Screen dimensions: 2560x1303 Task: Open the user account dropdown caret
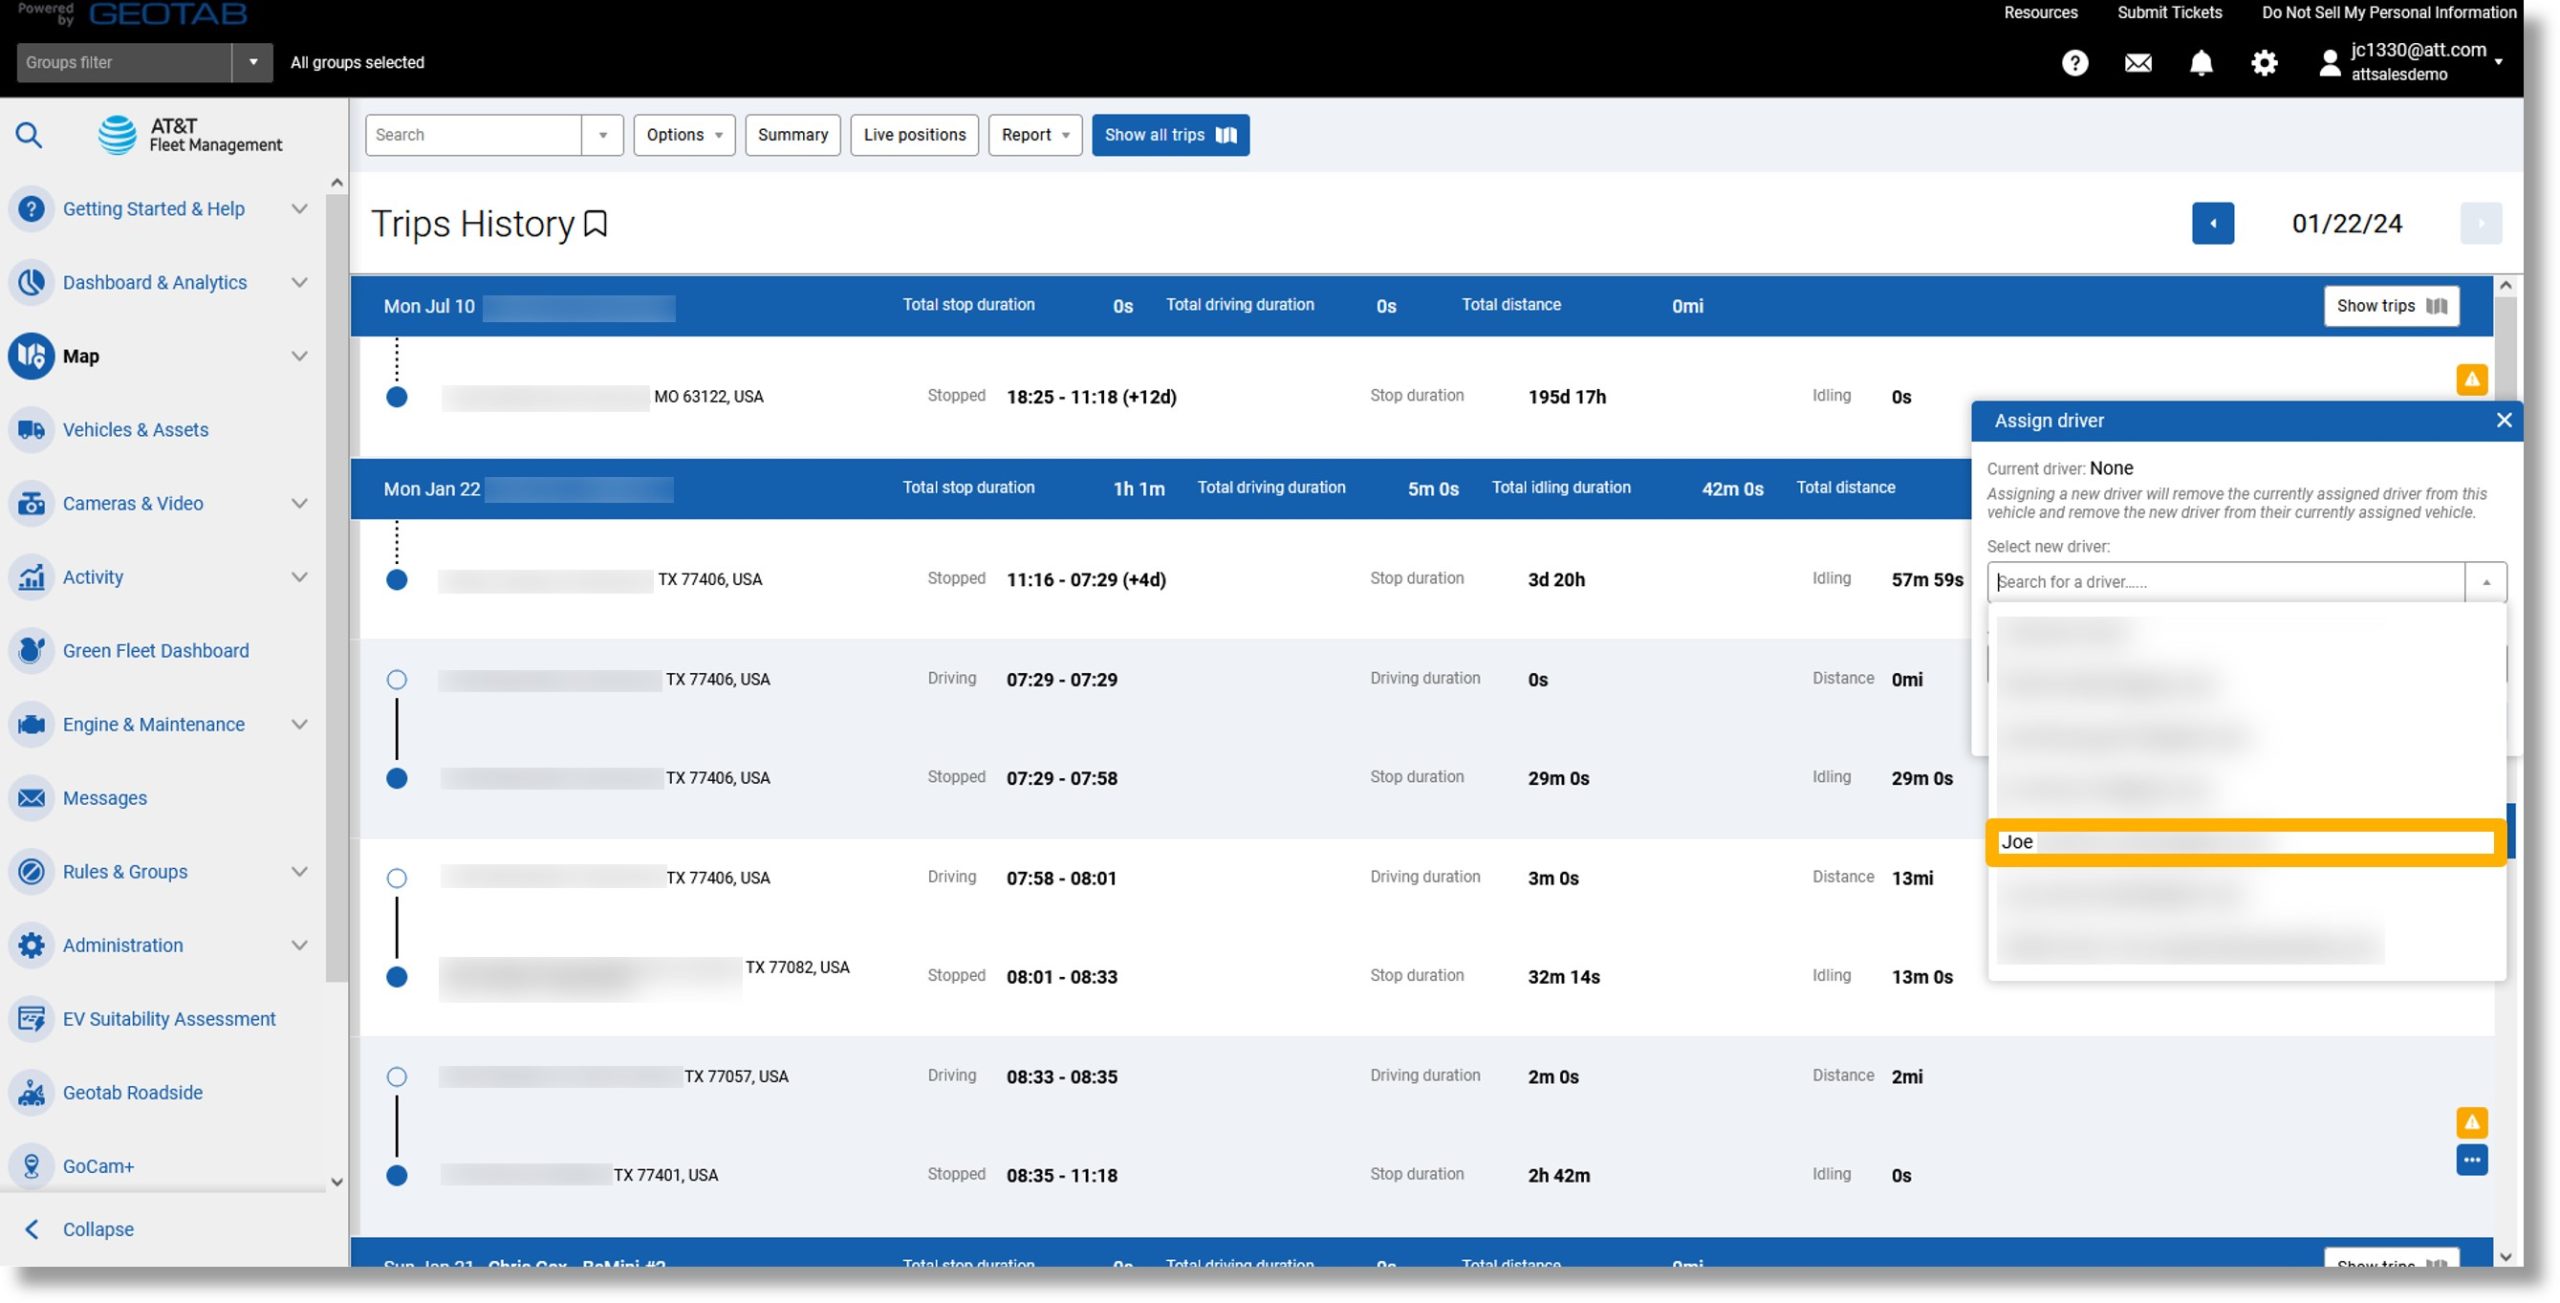click(2499, 62)
